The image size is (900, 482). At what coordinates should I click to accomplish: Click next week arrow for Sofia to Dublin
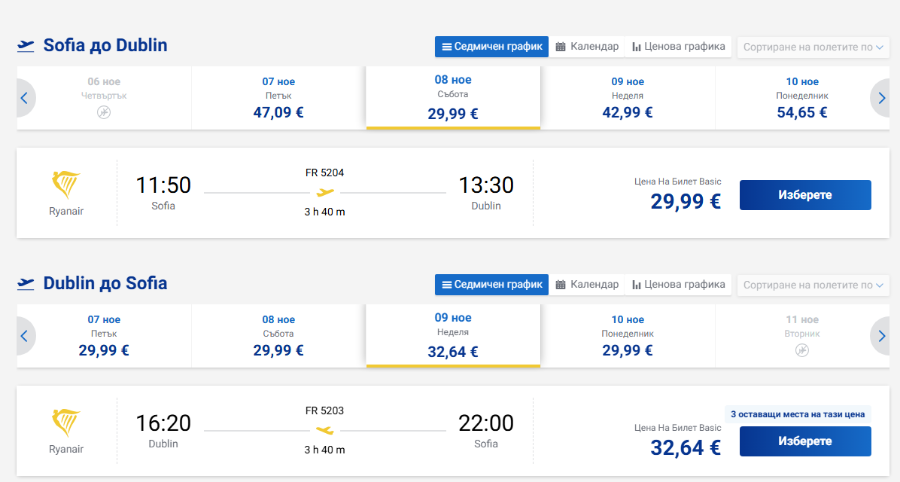tap(880, 98)
